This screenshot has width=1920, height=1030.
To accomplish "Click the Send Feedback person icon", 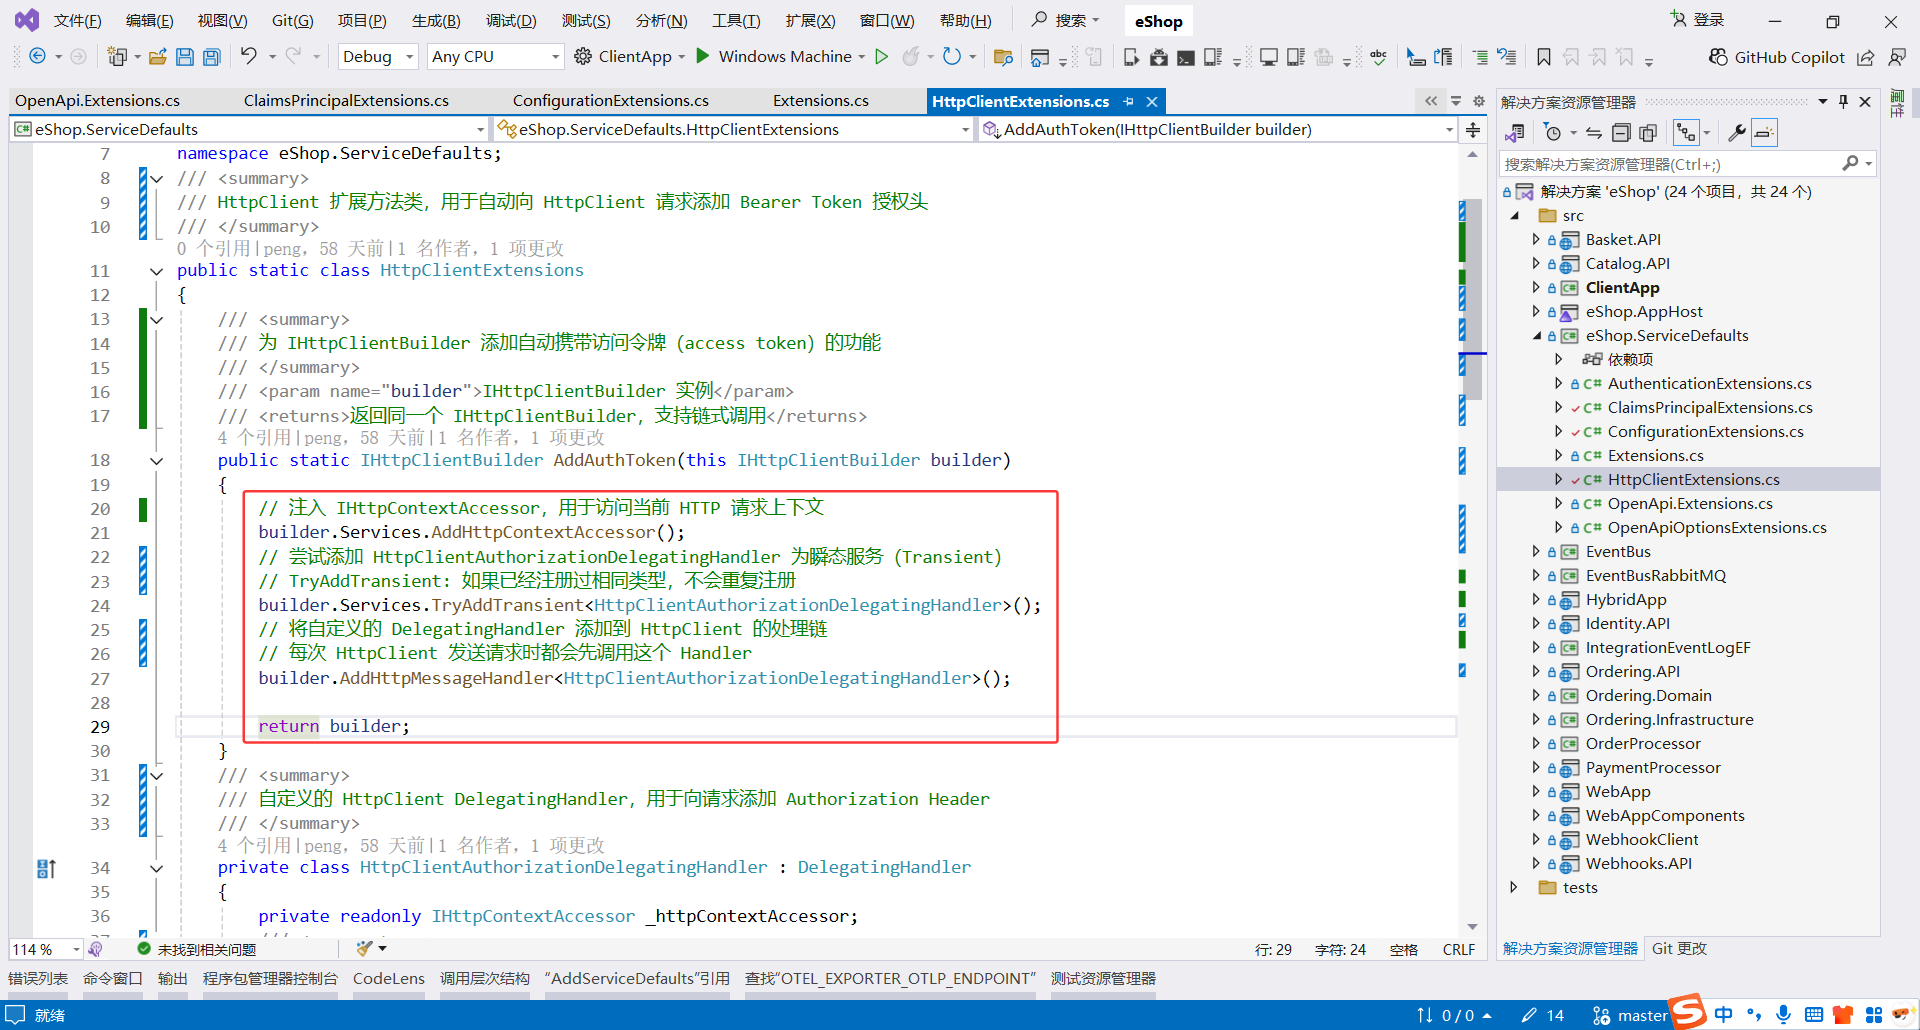I will [x=1896, y=57].
